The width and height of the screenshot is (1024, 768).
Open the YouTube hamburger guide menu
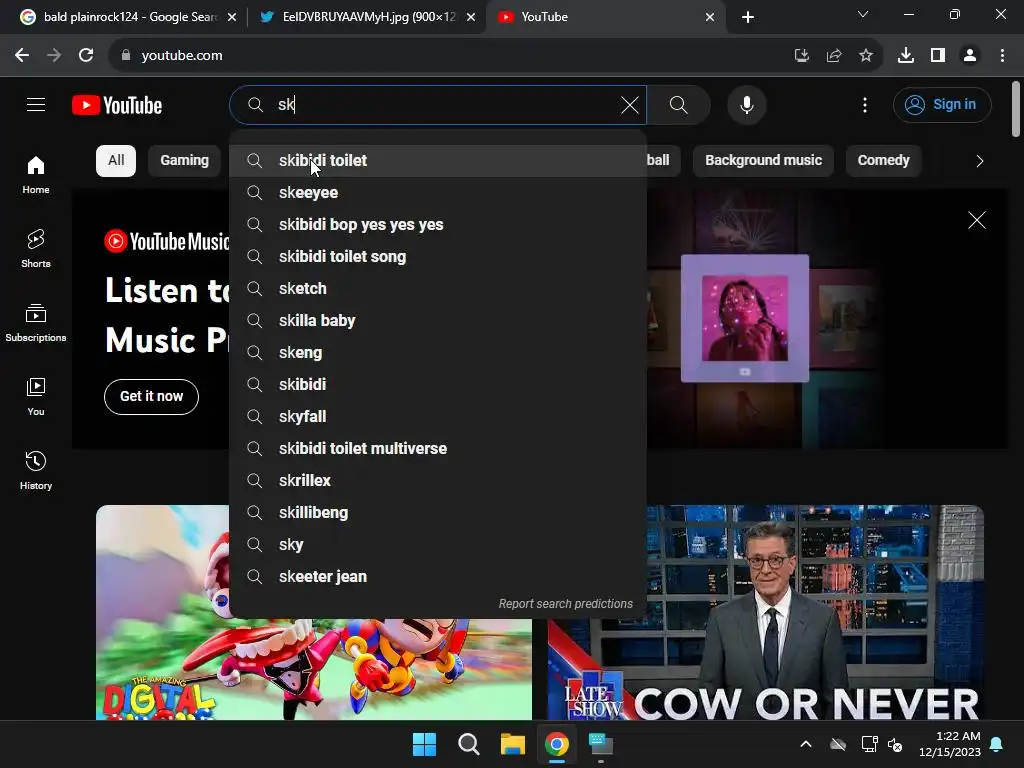click(36, 104)
